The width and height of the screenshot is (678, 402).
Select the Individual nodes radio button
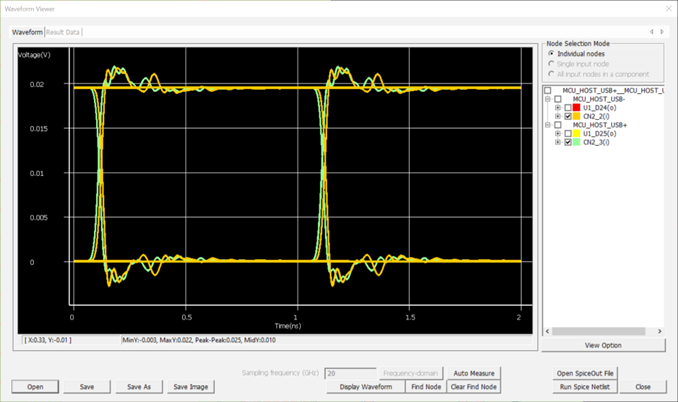tap(550, 53)
